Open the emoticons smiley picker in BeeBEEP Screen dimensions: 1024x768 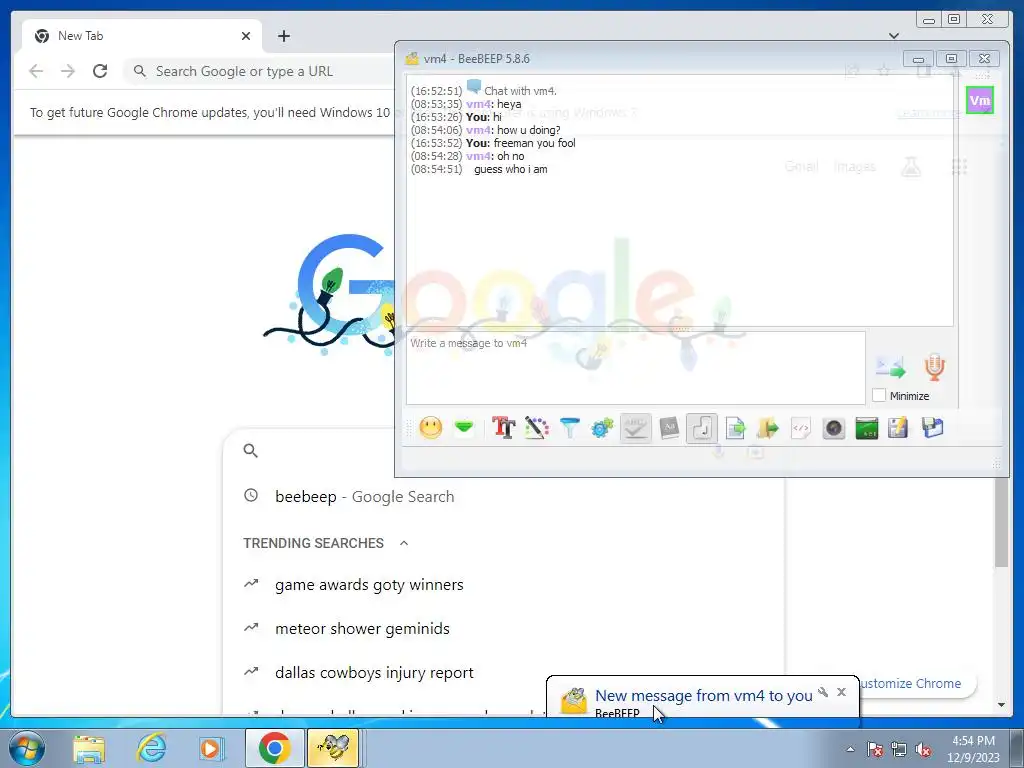coord(431,428)
